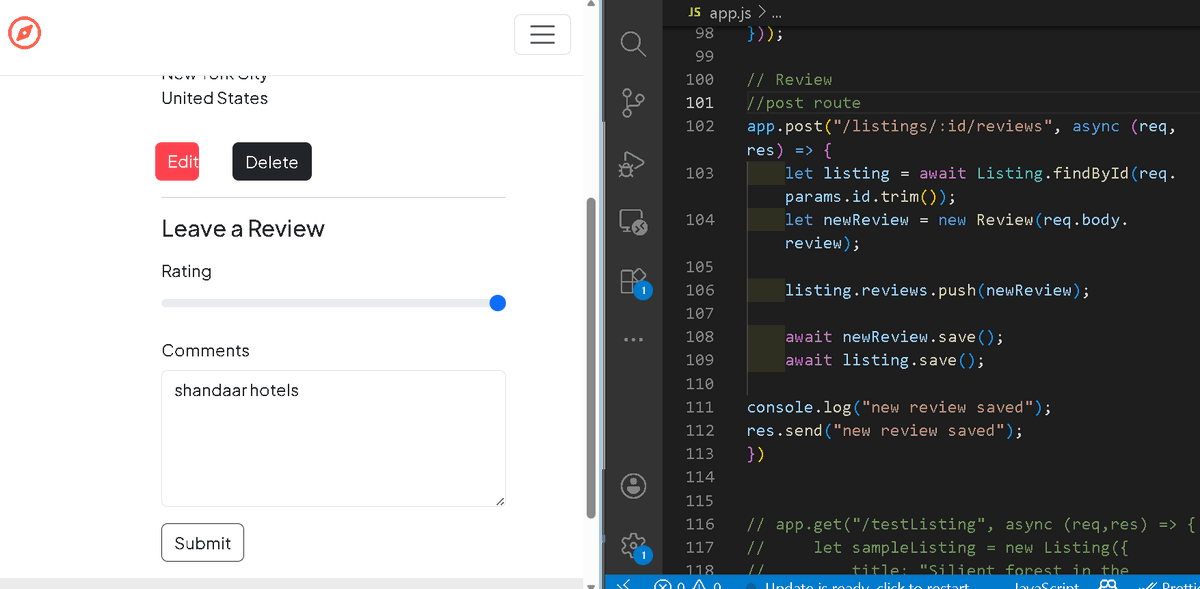Image resolution: width=1200 pixels, height=589 pixels.
Task: Click the 'United States' country text
Action: click(215, 98)
